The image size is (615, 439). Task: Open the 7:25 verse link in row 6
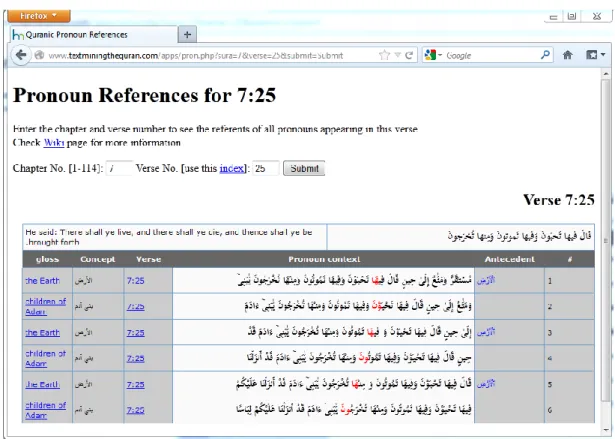pos(135,410)
